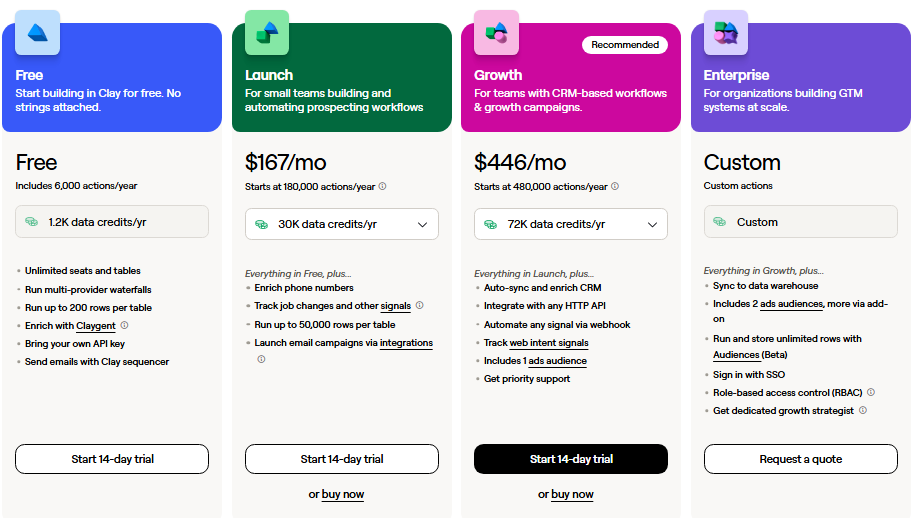Click the Enterprise plan purple shapes icon
Viewport: 912px width, 518px height.
coord(726,33)
